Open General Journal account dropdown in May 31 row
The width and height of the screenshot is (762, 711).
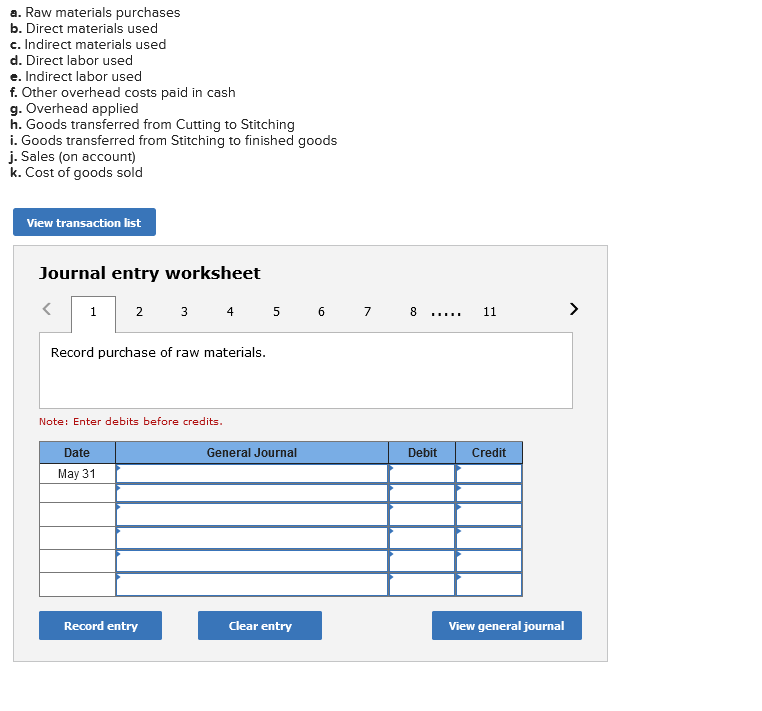[252, 474]
